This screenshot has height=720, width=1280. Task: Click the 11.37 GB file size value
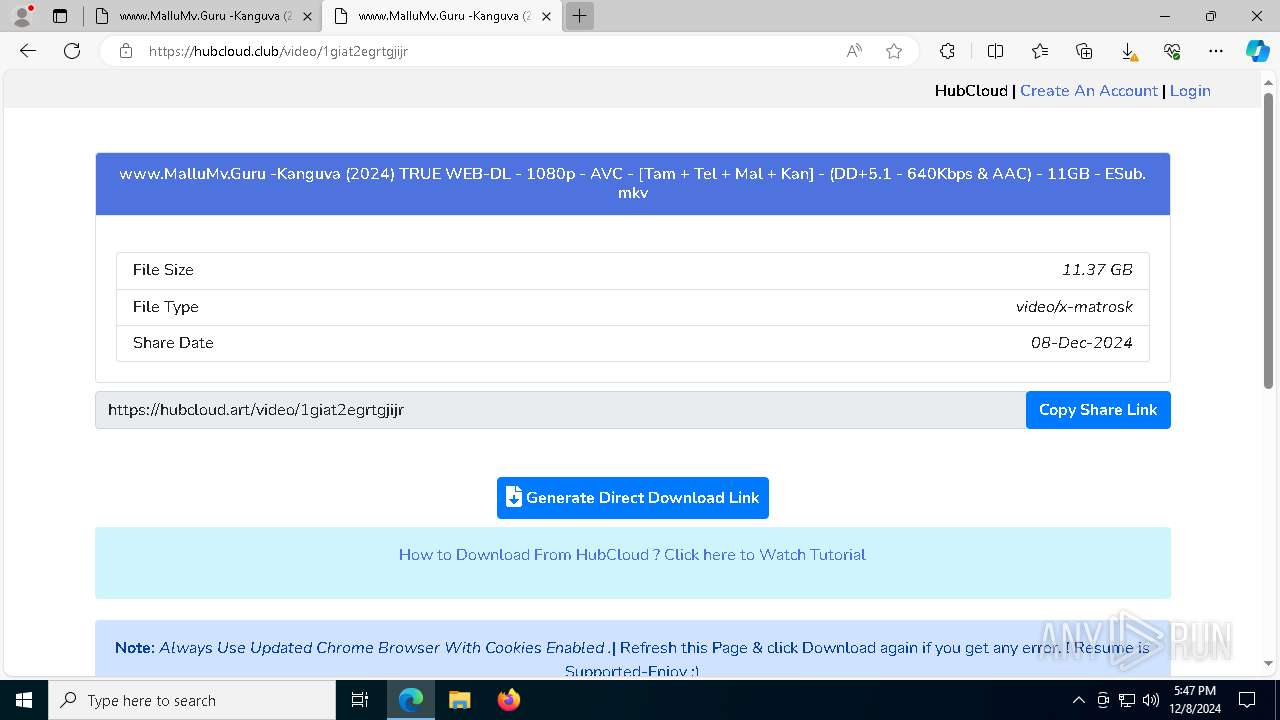coord(1097,270)
